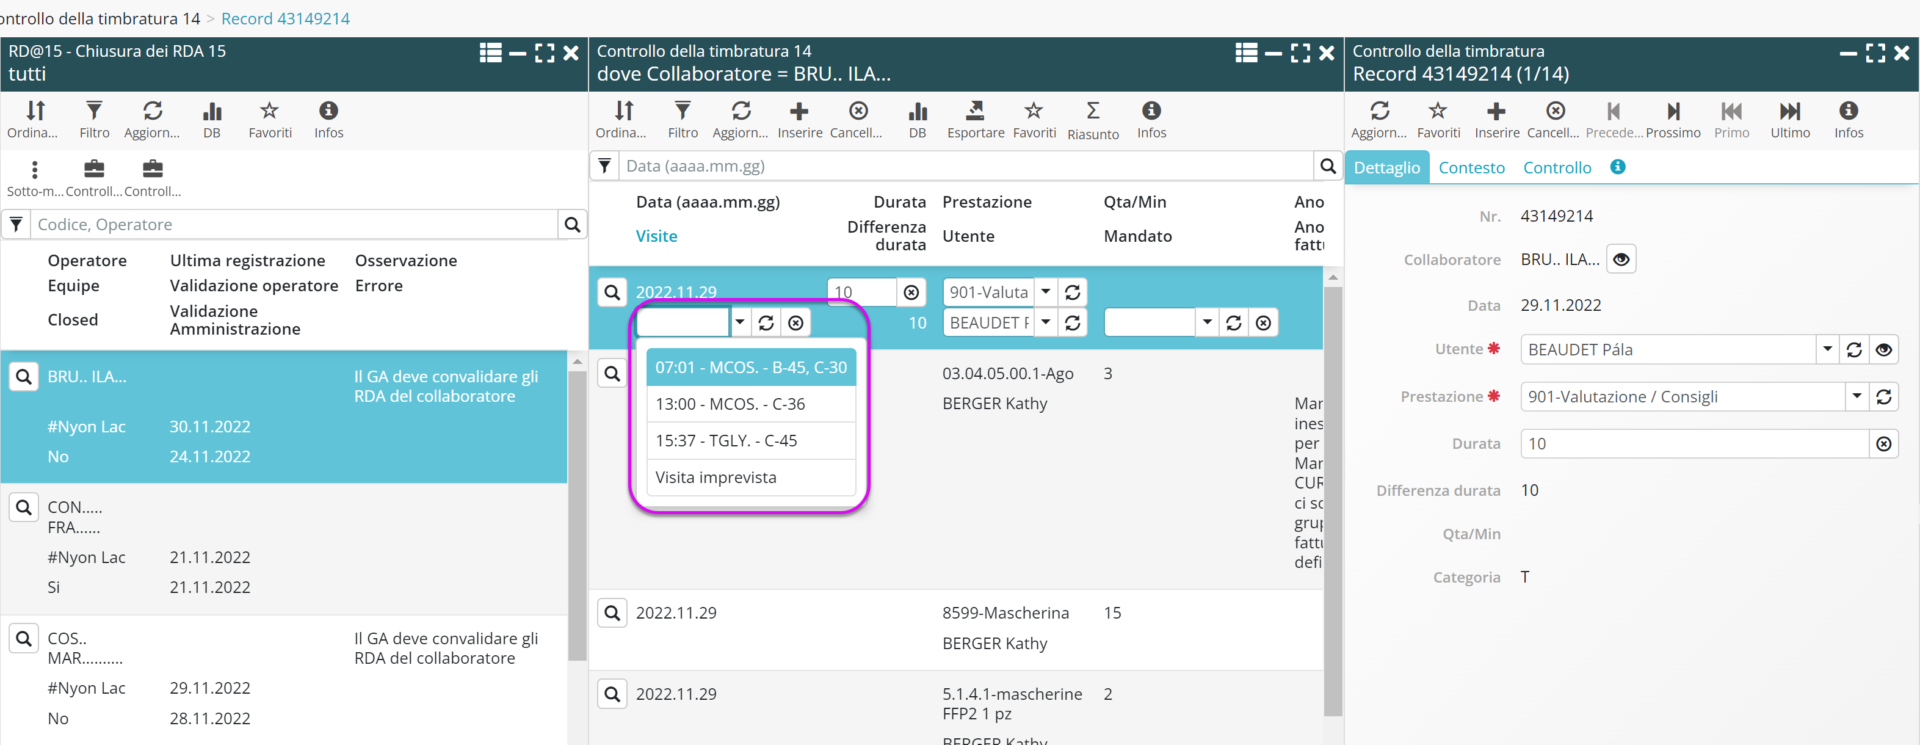Go to Prossimo record
1920x745 pixels.
1673,111
